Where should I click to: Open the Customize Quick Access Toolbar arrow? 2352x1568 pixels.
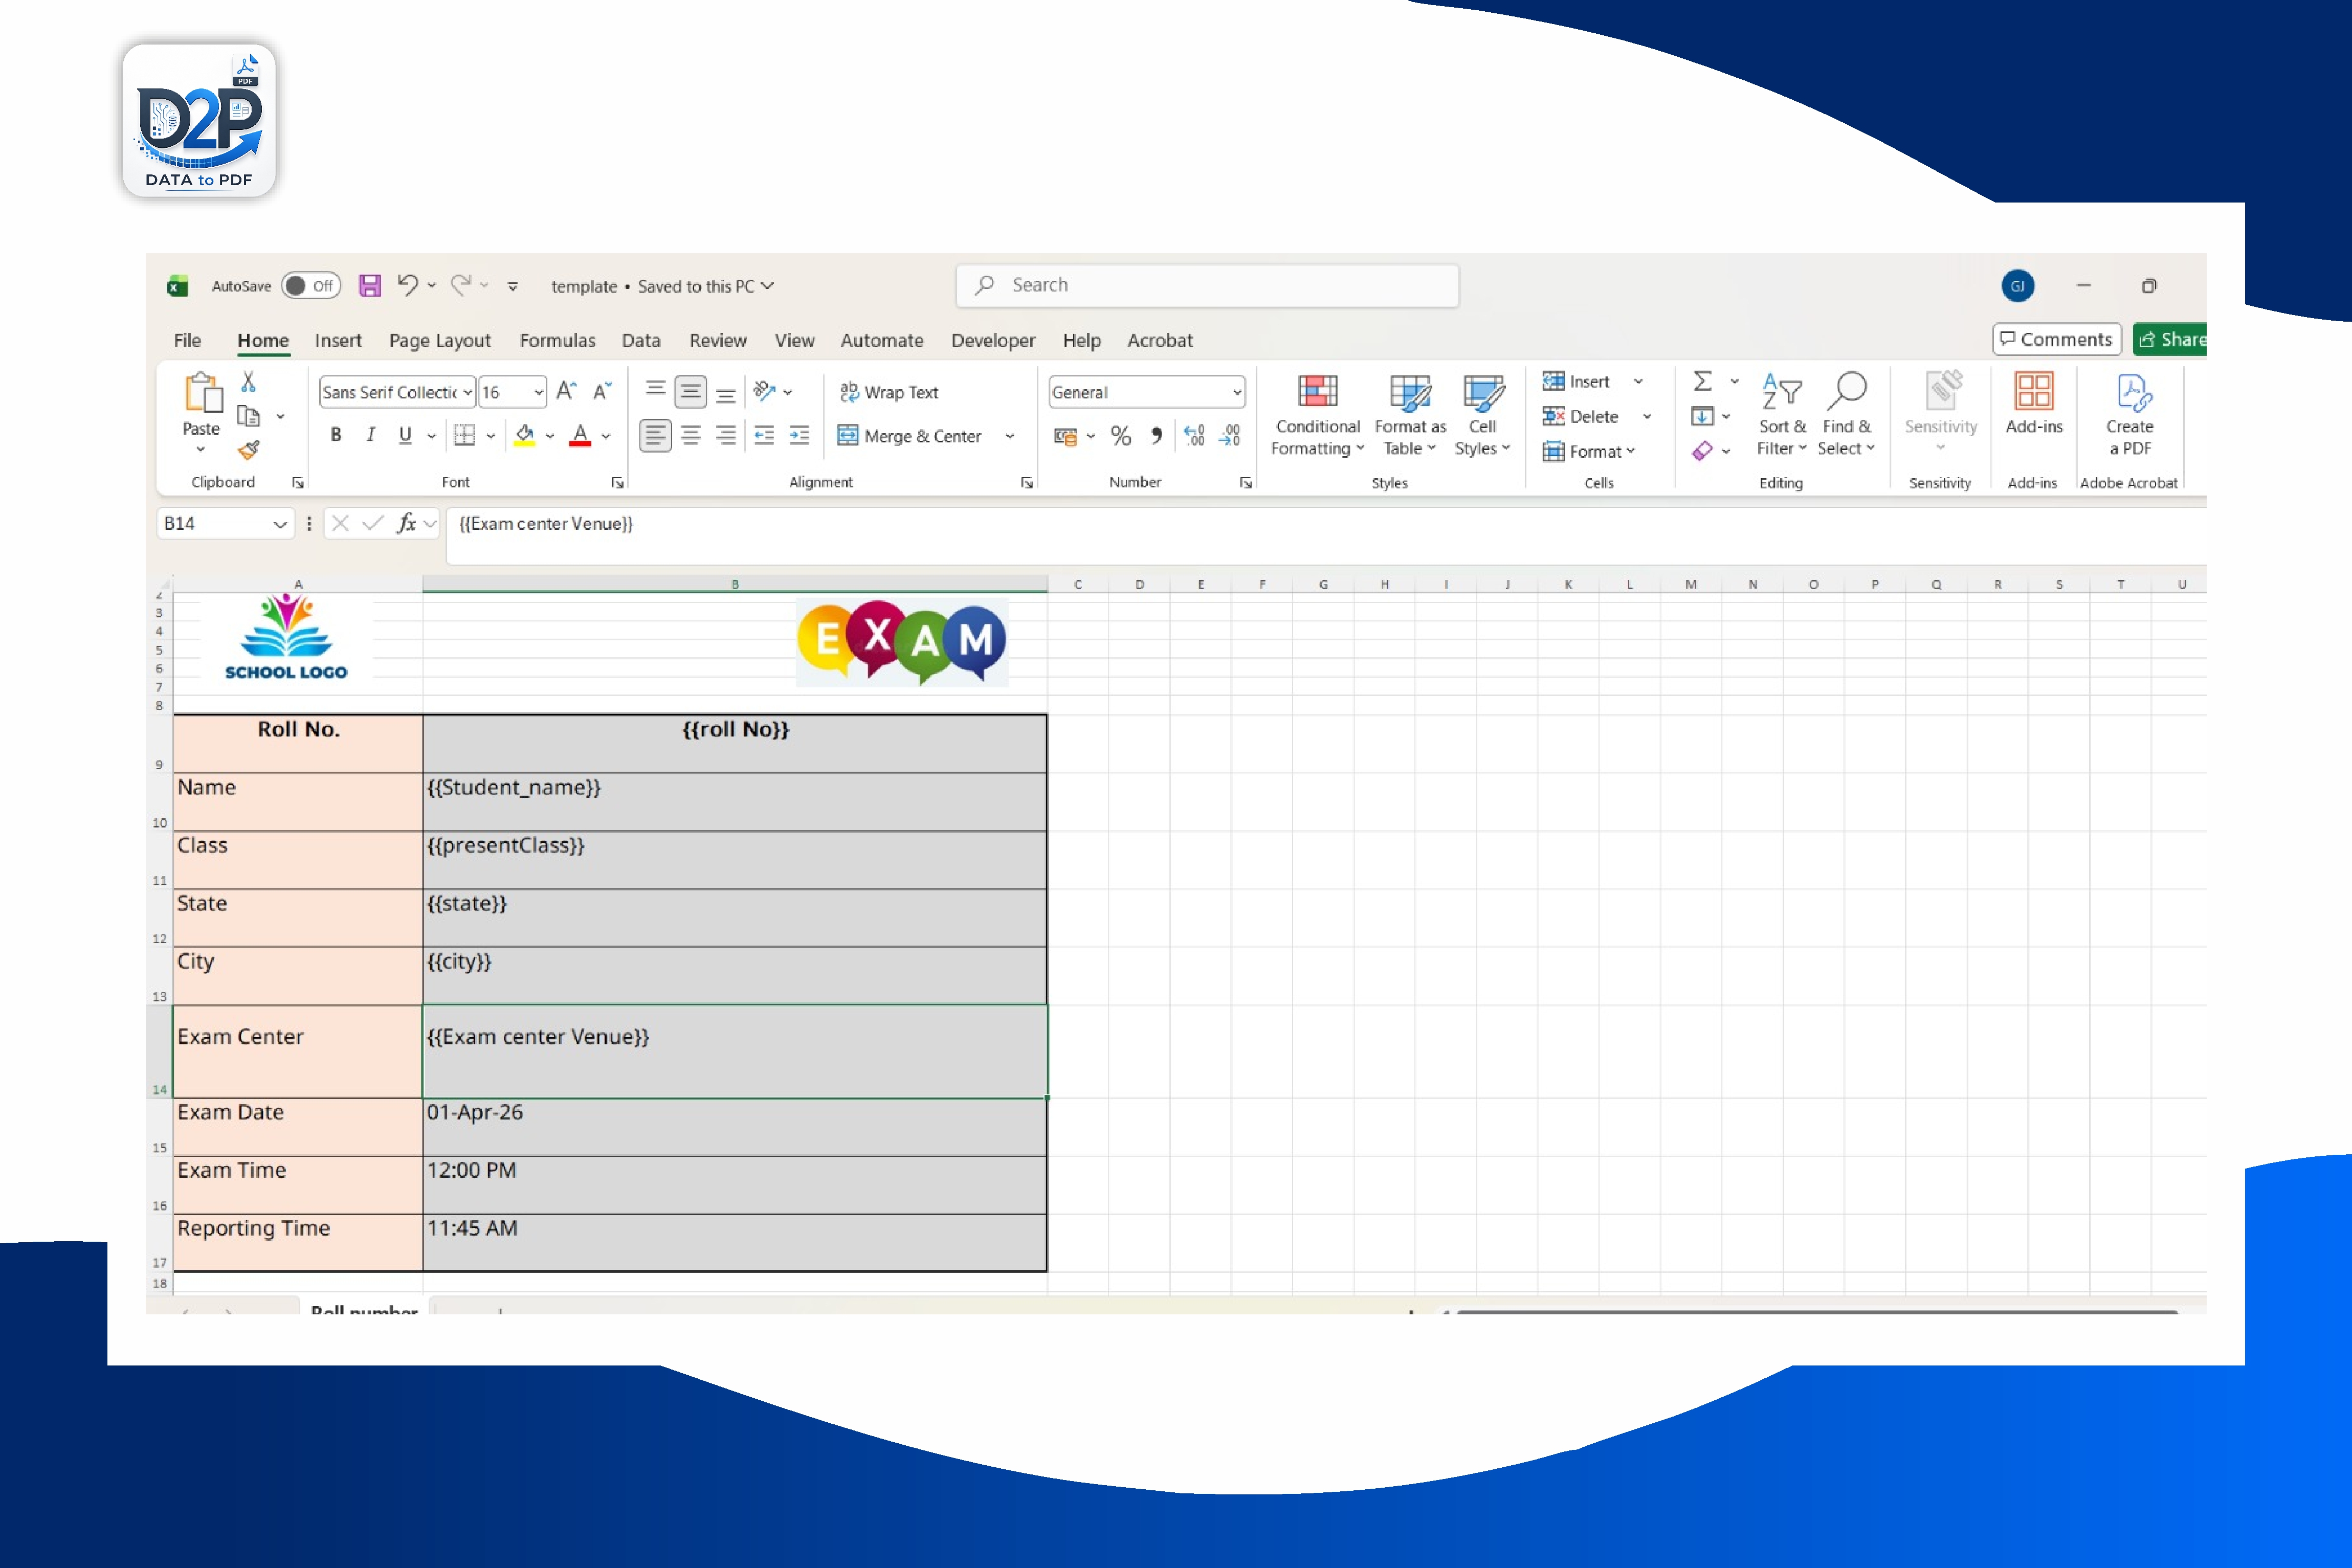(x=512, y=286)
